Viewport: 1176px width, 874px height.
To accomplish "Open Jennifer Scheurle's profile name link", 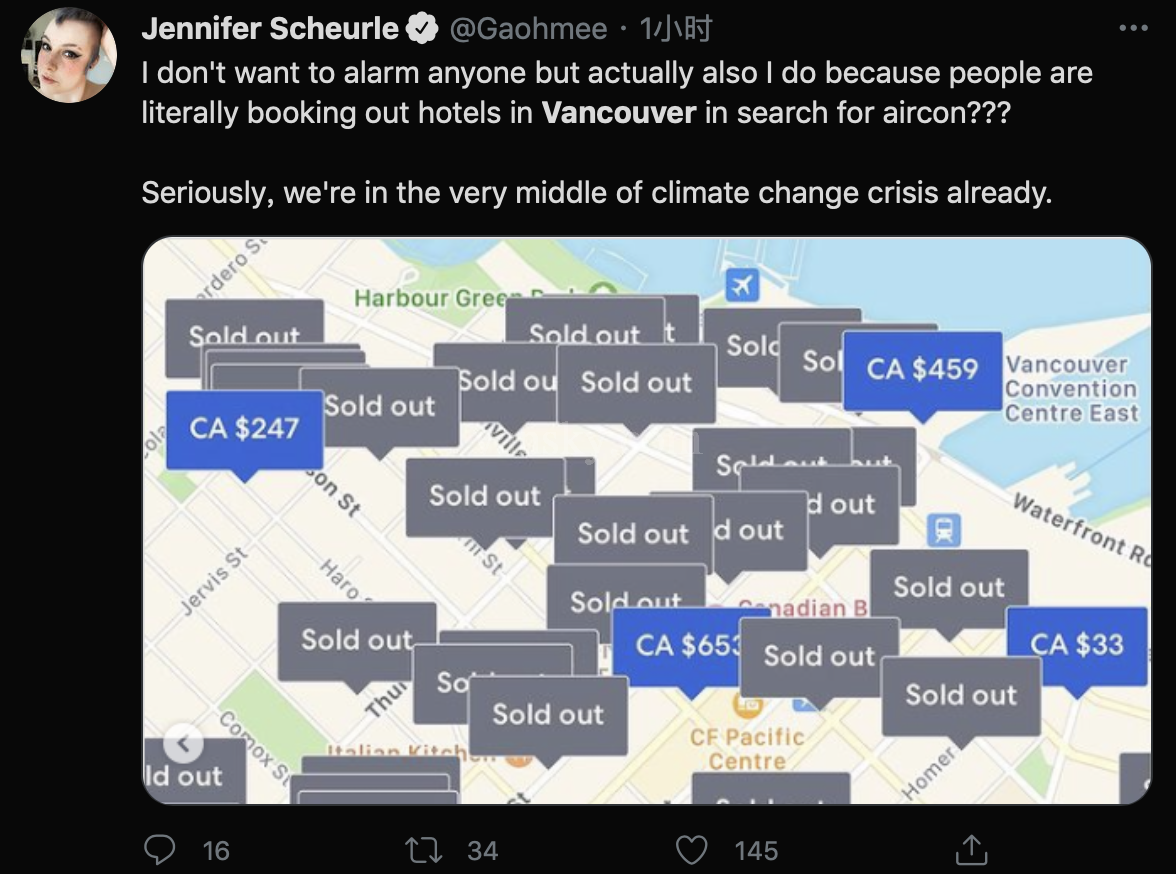I will click(x=270, y=30).
